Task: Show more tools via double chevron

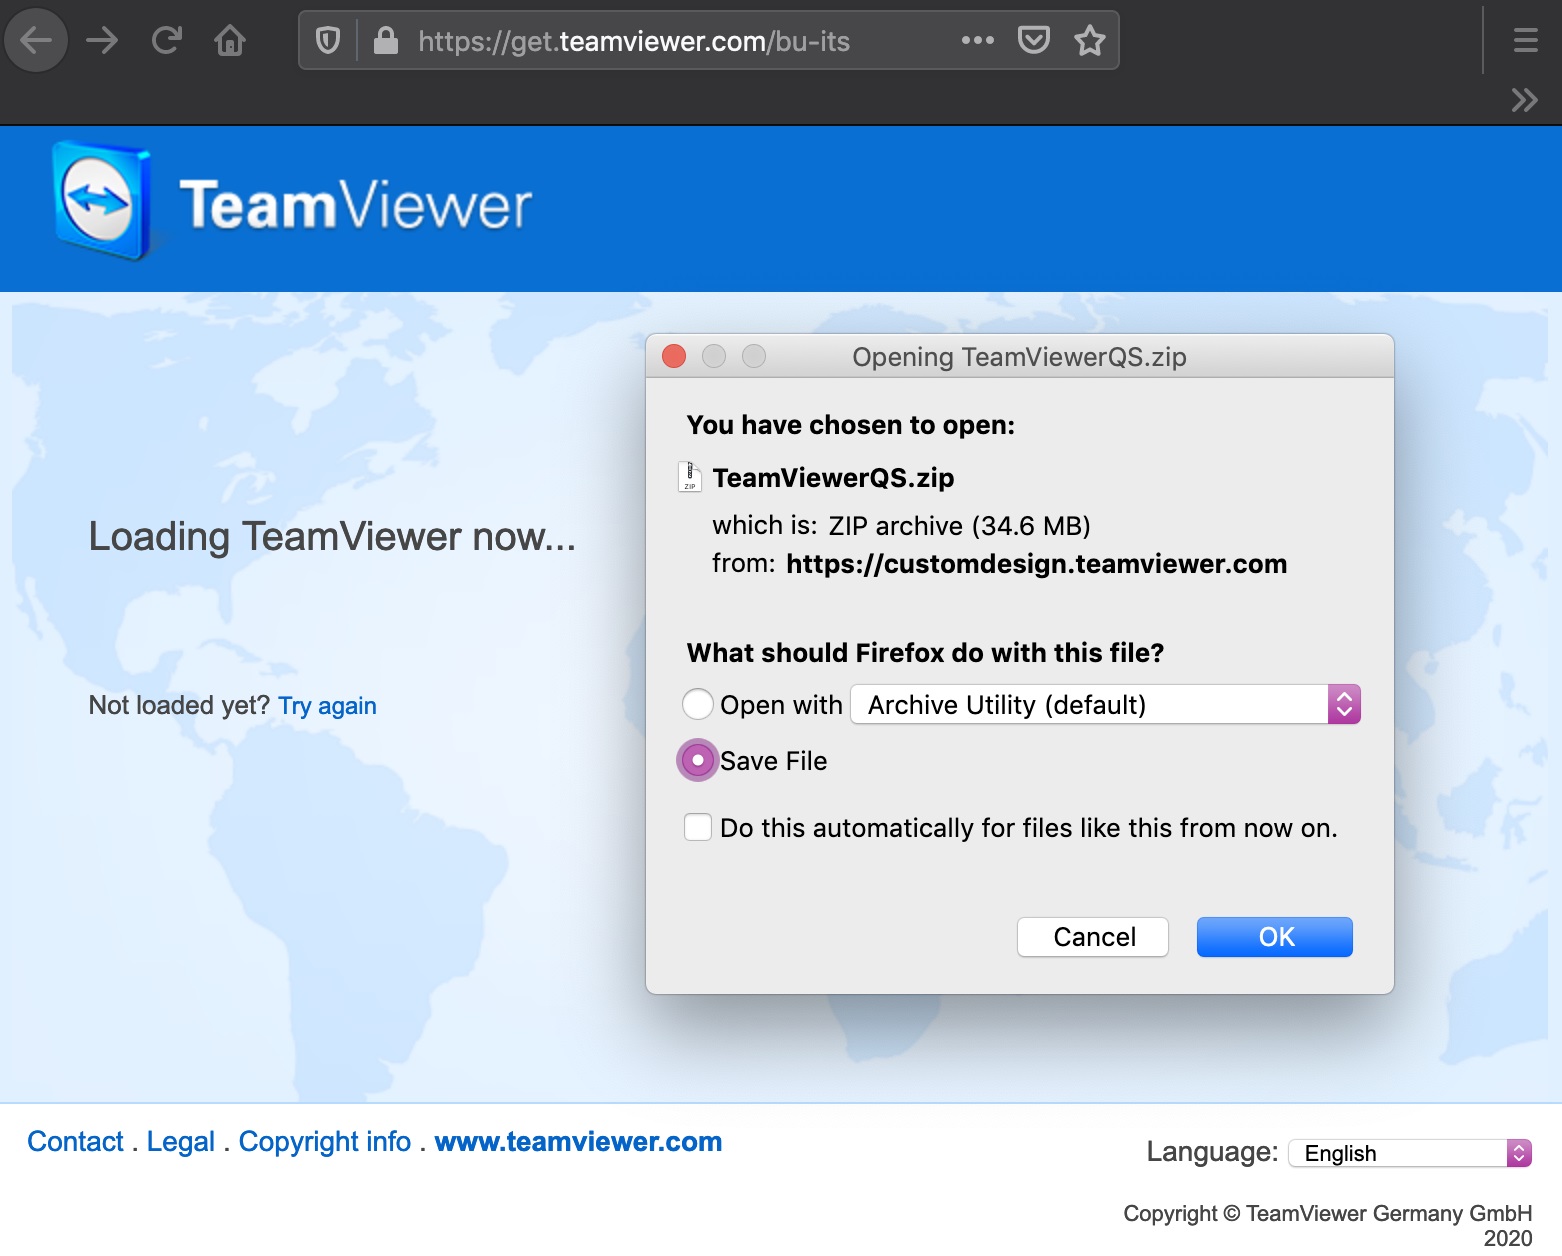Action: pos(1524,100)
